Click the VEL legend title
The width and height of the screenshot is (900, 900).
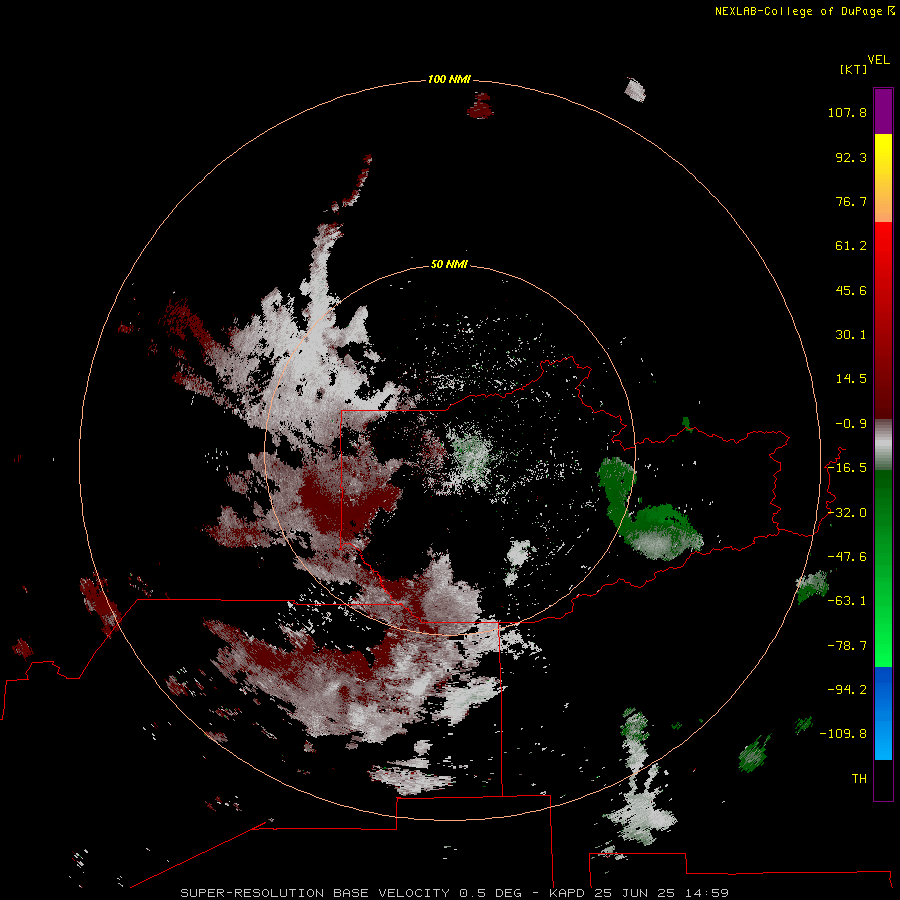click(x=878, y=60)
